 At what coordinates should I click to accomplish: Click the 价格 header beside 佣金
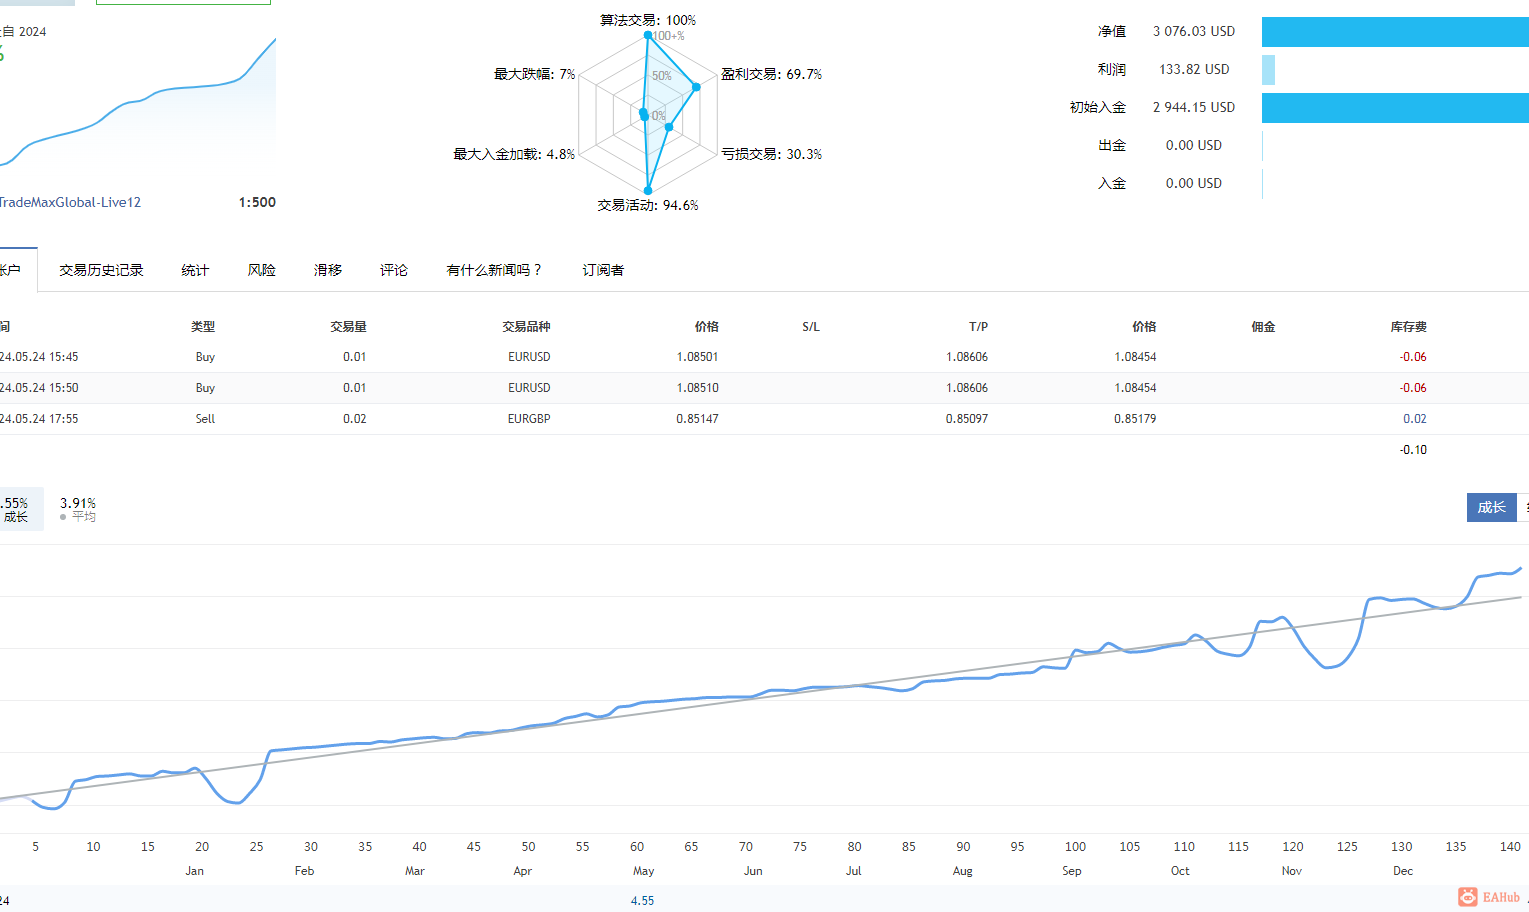click(1144, 327)
